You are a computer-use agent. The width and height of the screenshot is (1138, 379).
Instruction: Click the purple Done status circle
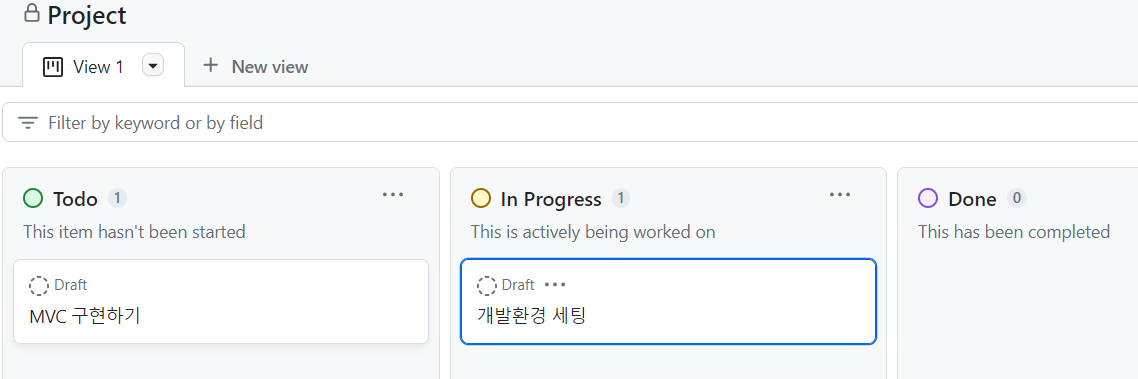(x=928, y=198)
